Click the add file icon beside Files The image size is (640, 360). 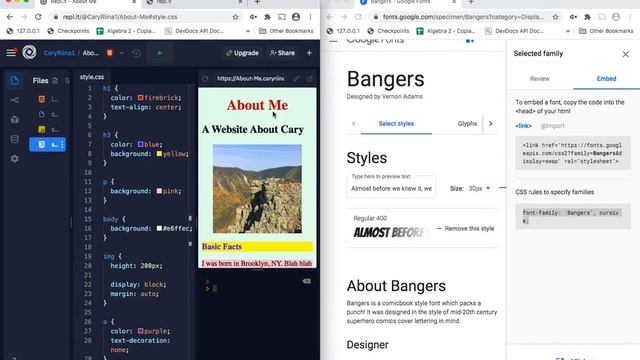pyautogui.click(x=55, y=80)
